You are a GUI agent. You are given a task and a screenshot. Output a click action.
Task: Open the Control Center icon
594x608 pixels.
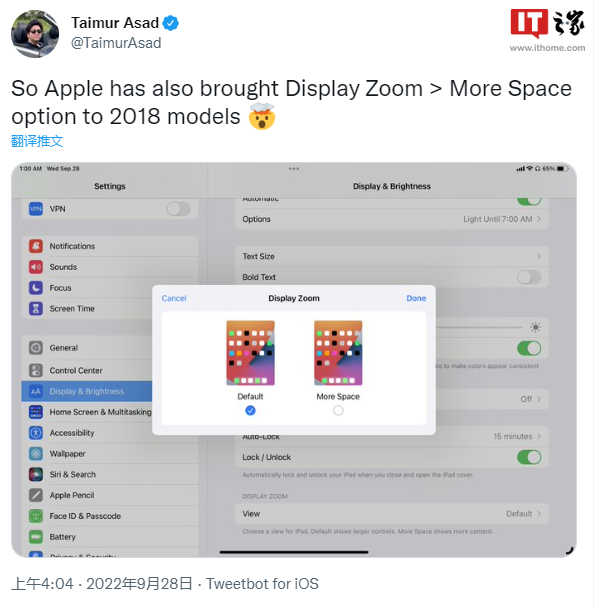point(36,370)
